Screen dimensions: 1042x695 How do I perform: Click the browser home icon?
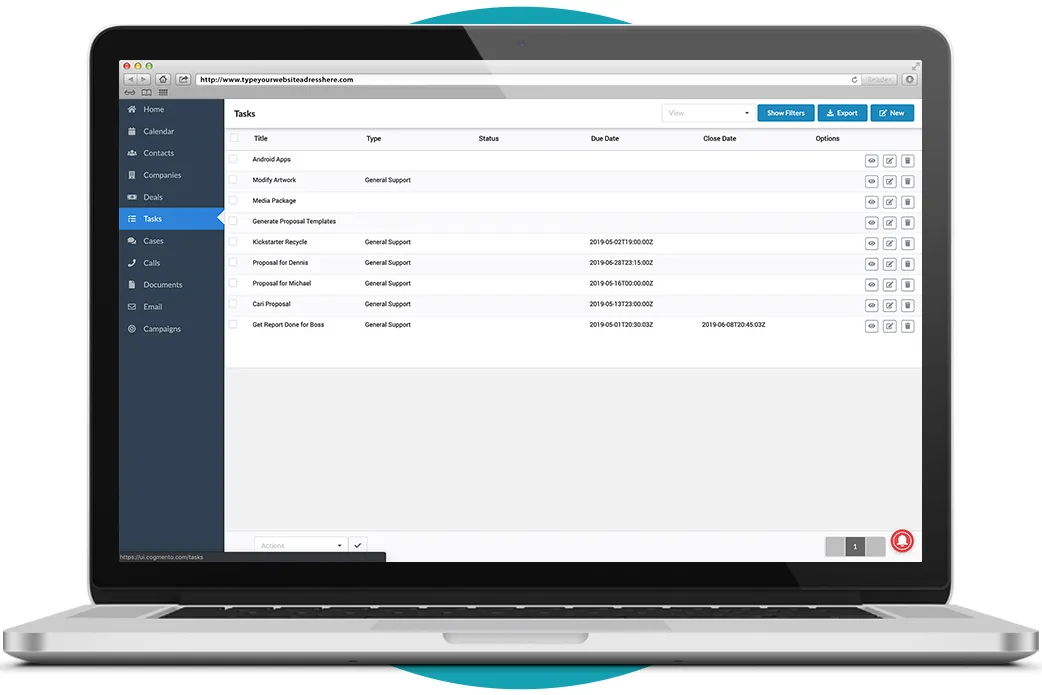point(163,79)
